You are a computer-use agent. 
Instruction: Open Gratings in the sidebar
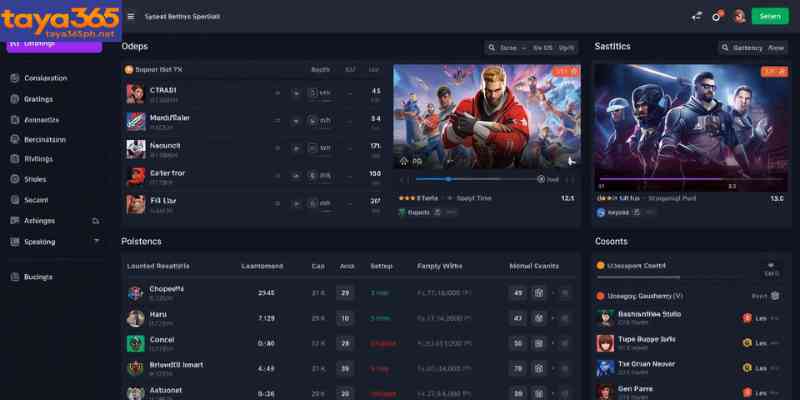click(x=31, y=99)
